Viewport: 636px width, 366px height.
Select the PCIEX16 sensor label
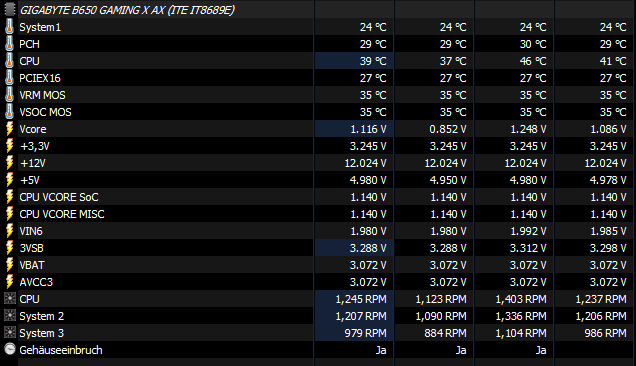[x=40, y=78]
